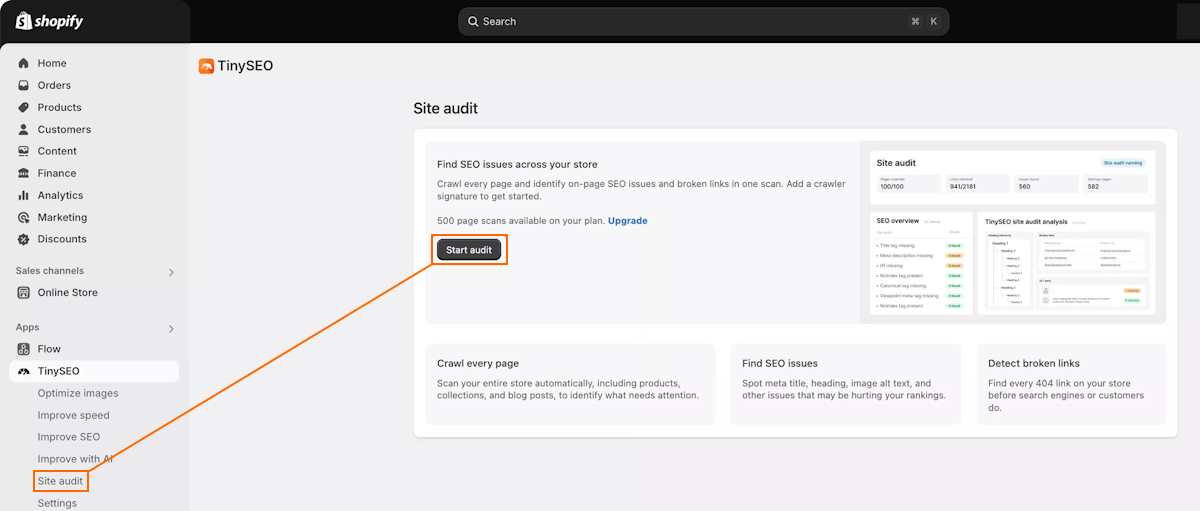Select Site audit submenu item
Screen dimensions: 1200x511
(x=60, y=481)
